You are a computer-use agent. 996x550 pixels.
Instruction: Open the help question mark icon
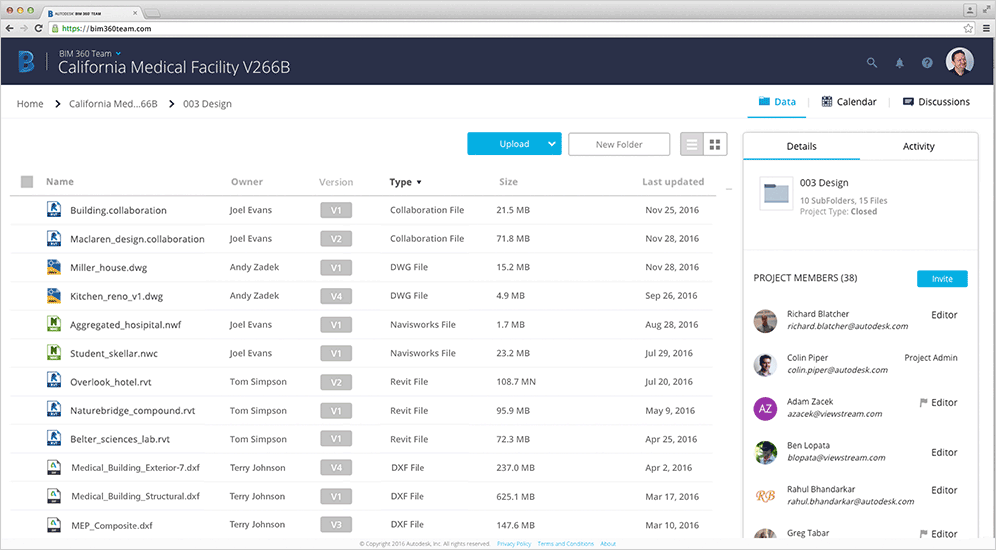point(927,63)
